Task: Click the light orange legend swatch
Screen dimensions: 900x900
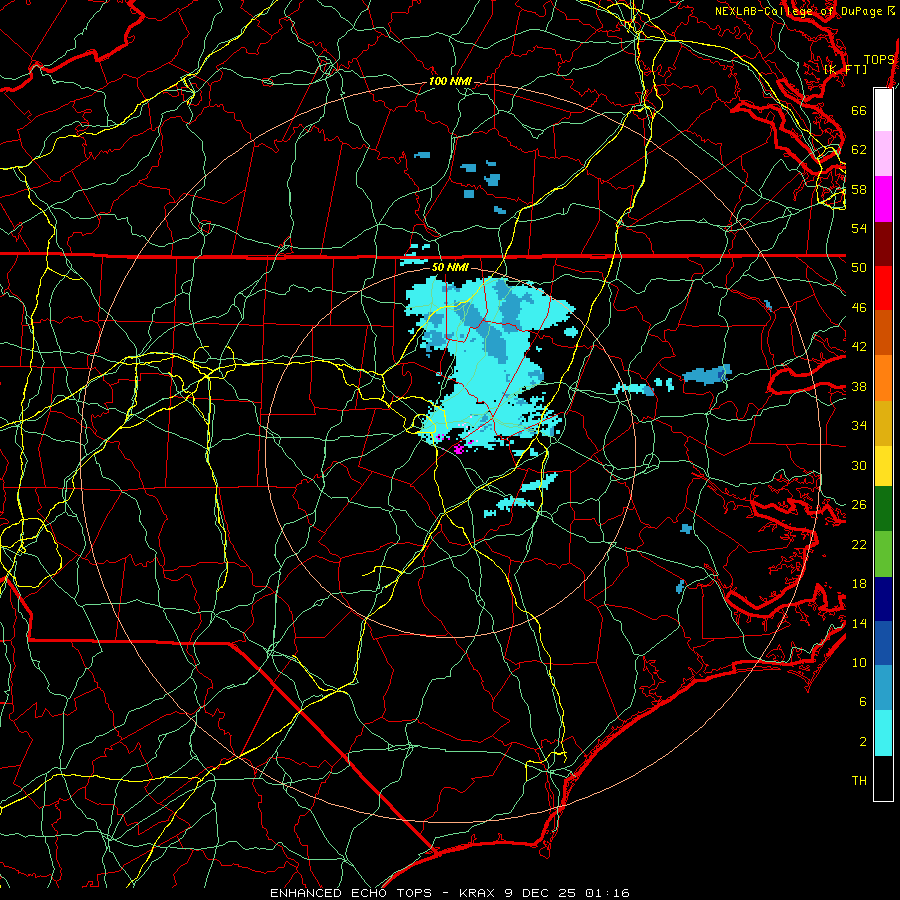Action: click(x=883, y=378)
